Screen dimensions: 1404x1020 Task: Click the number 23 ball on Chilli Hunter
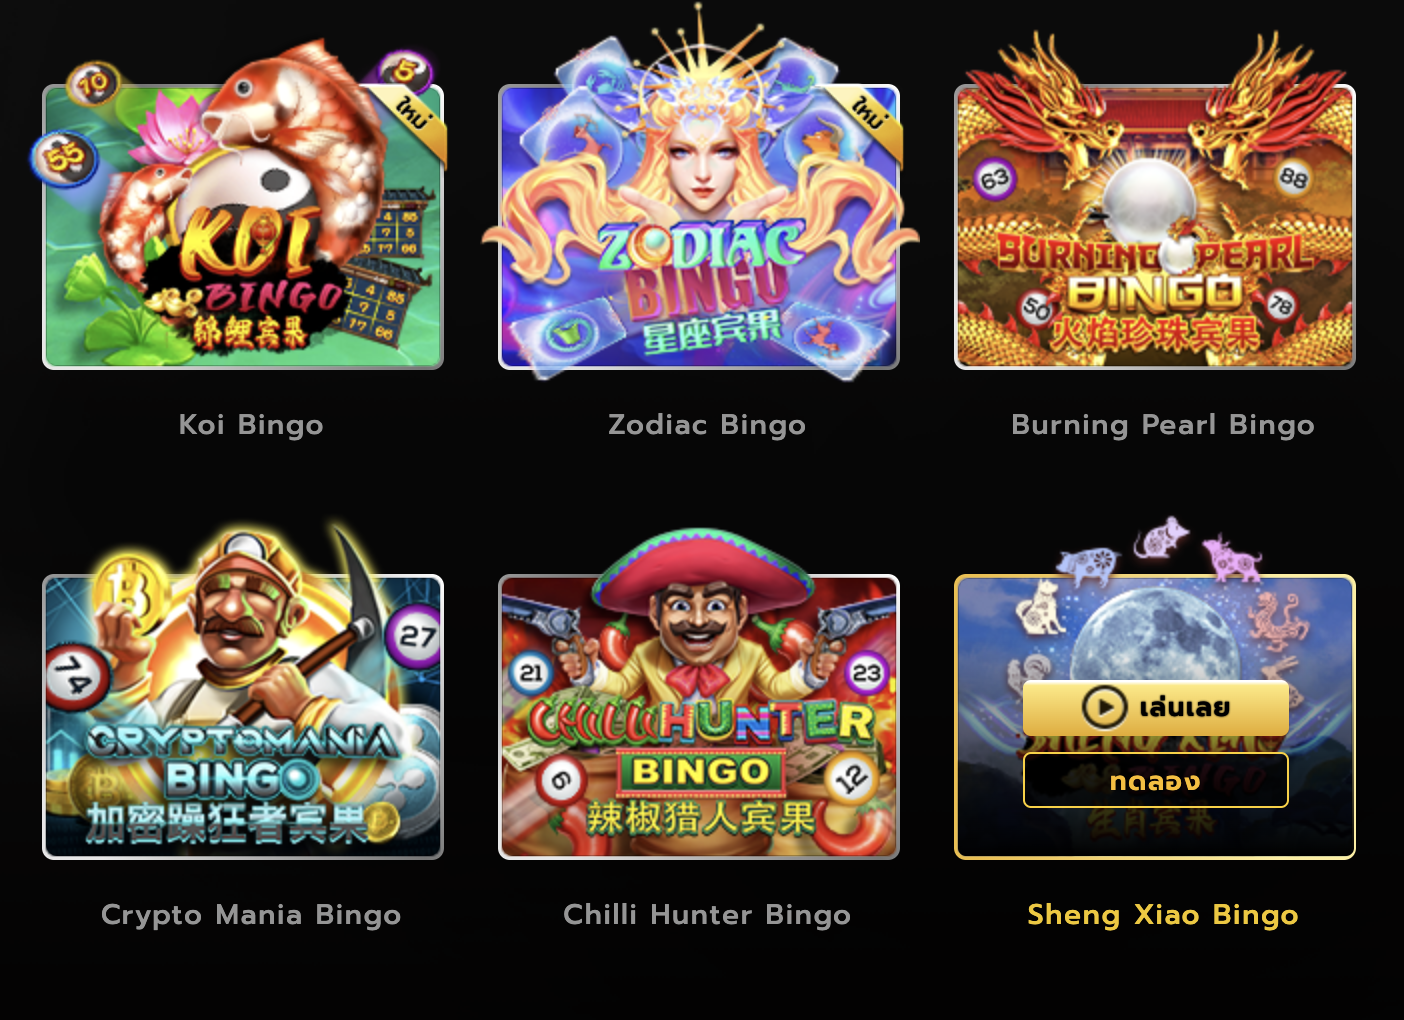click(x=867, y=673)
